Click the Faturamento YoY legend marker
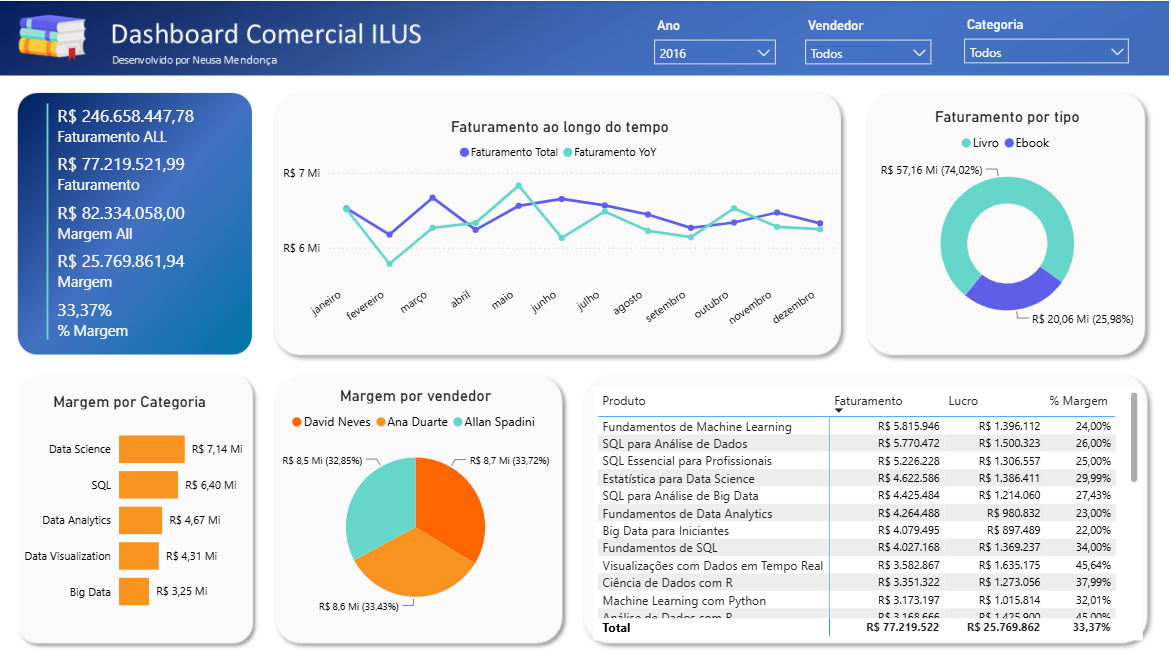The image size is (1171, 652). (x=568, y=152)
